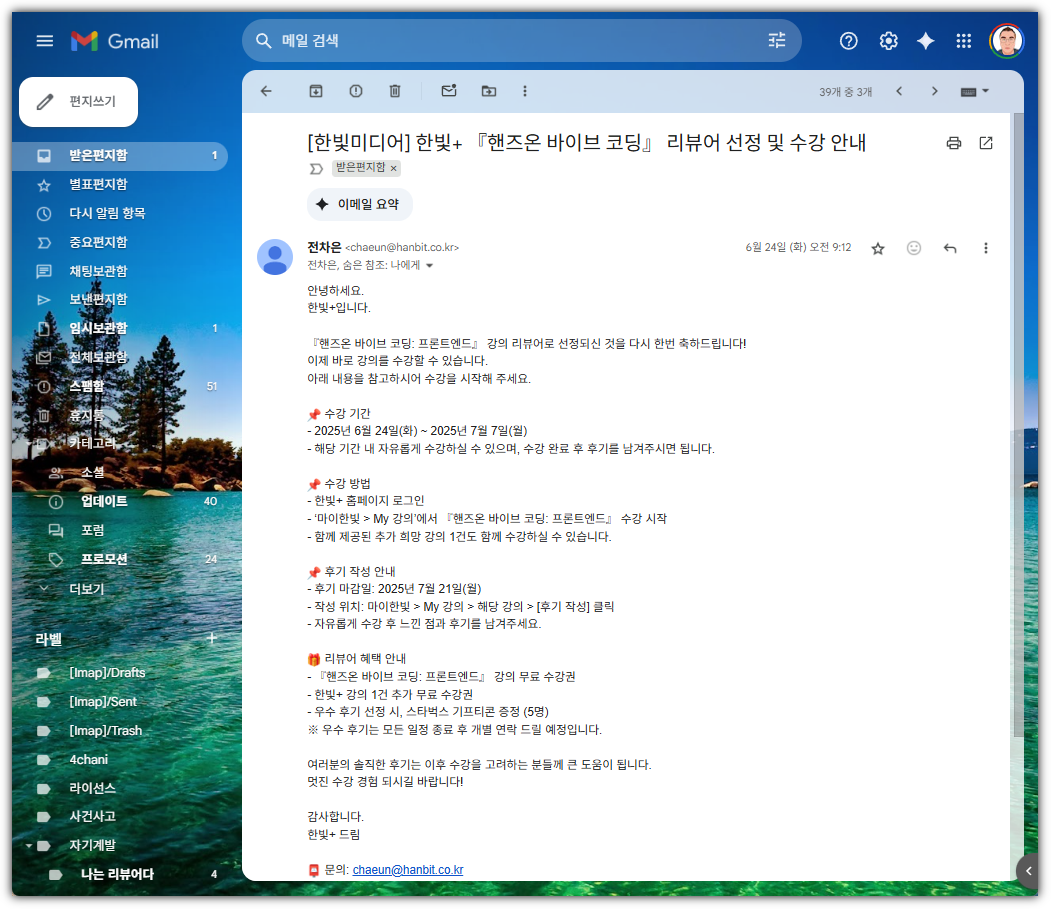Open the main menu hamburger icon
Screen dimensions: 1051x909
(x=45, y=41)
